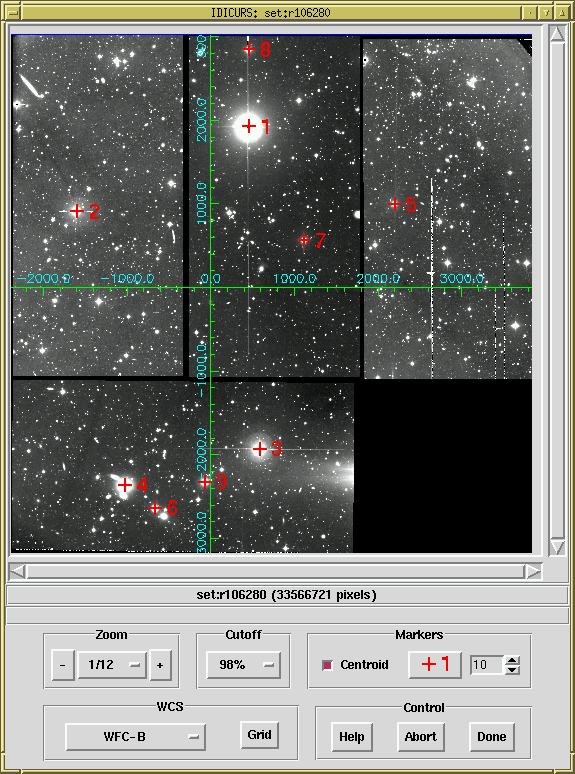The width and height of the screenshot is (575, 774).
Task: Open the WFC-B WCS dropdown
Action: pyautogui.click(x=135, y=737)
